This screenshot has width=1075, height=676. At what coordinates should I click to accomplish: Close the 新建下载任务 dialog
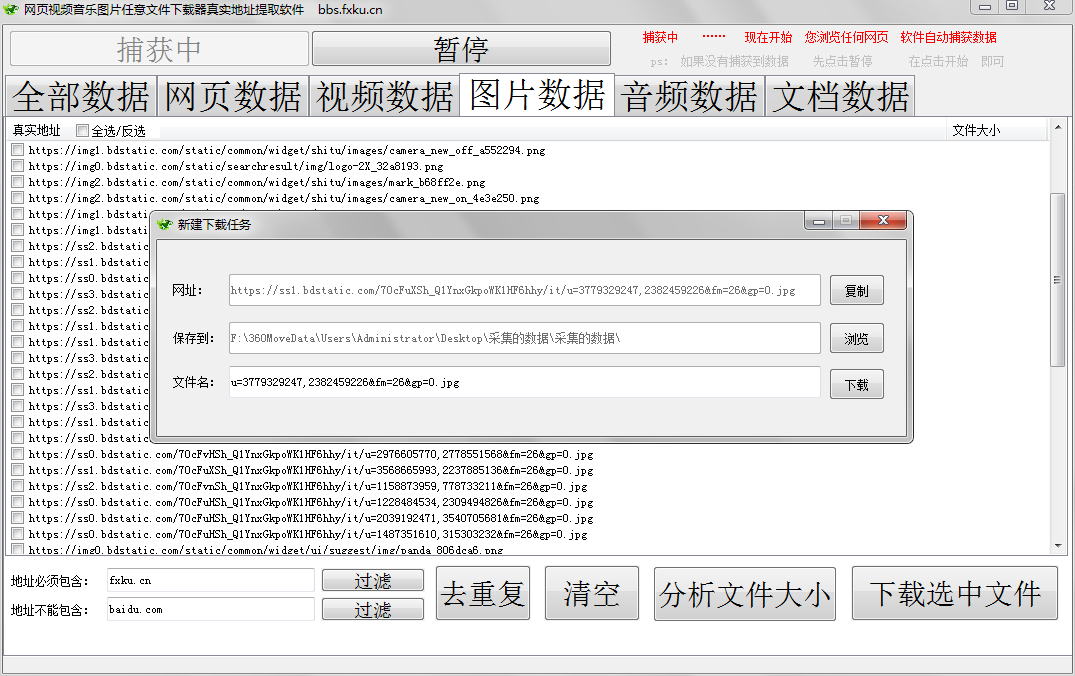point(884,221)
